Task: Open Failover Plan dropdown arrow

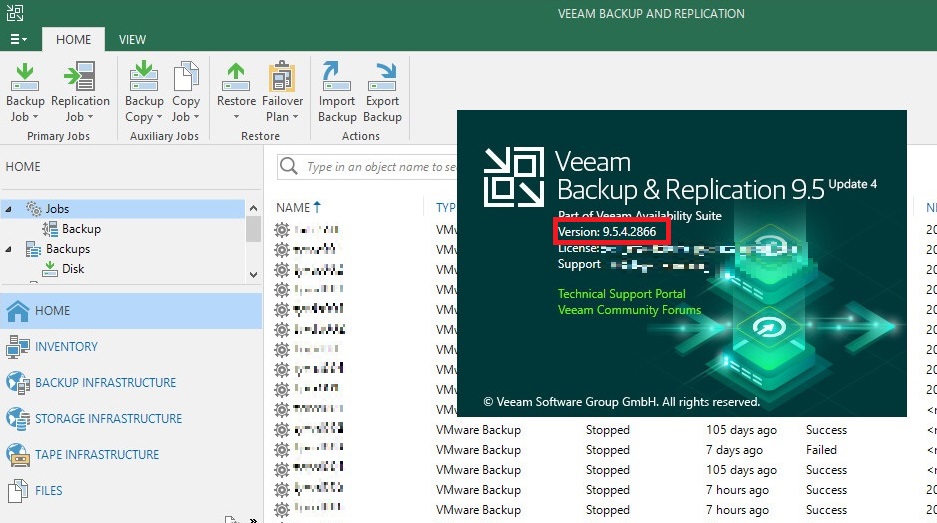Action: pos(295,117)
